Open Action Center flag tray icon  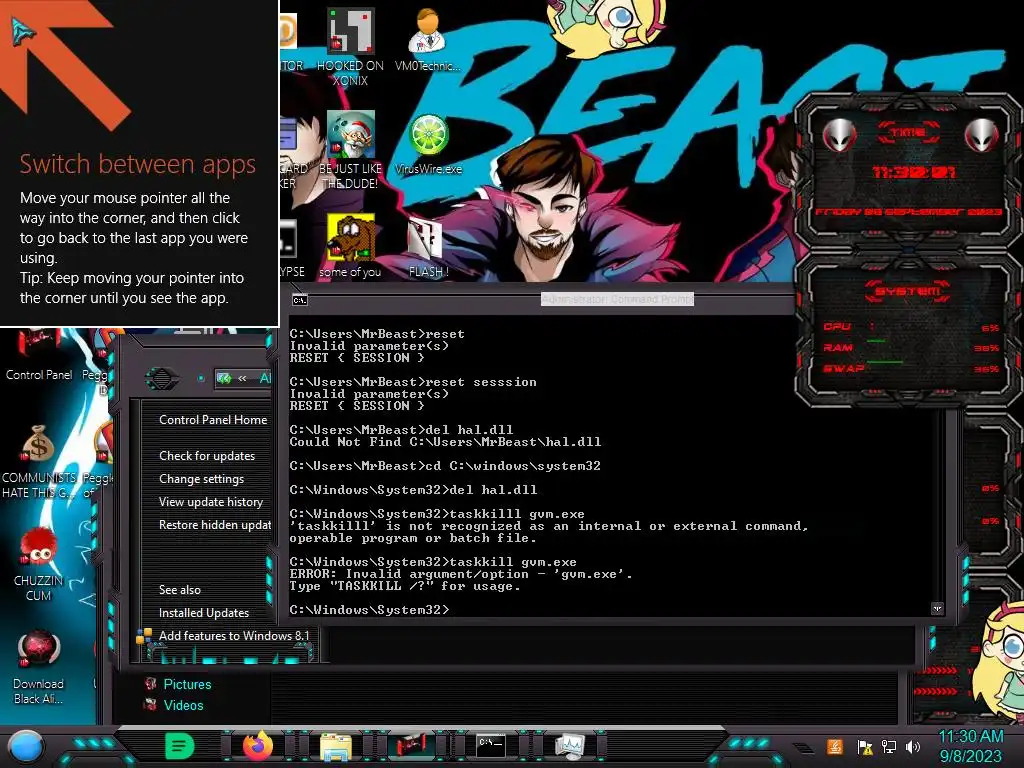tap(865, 747)
